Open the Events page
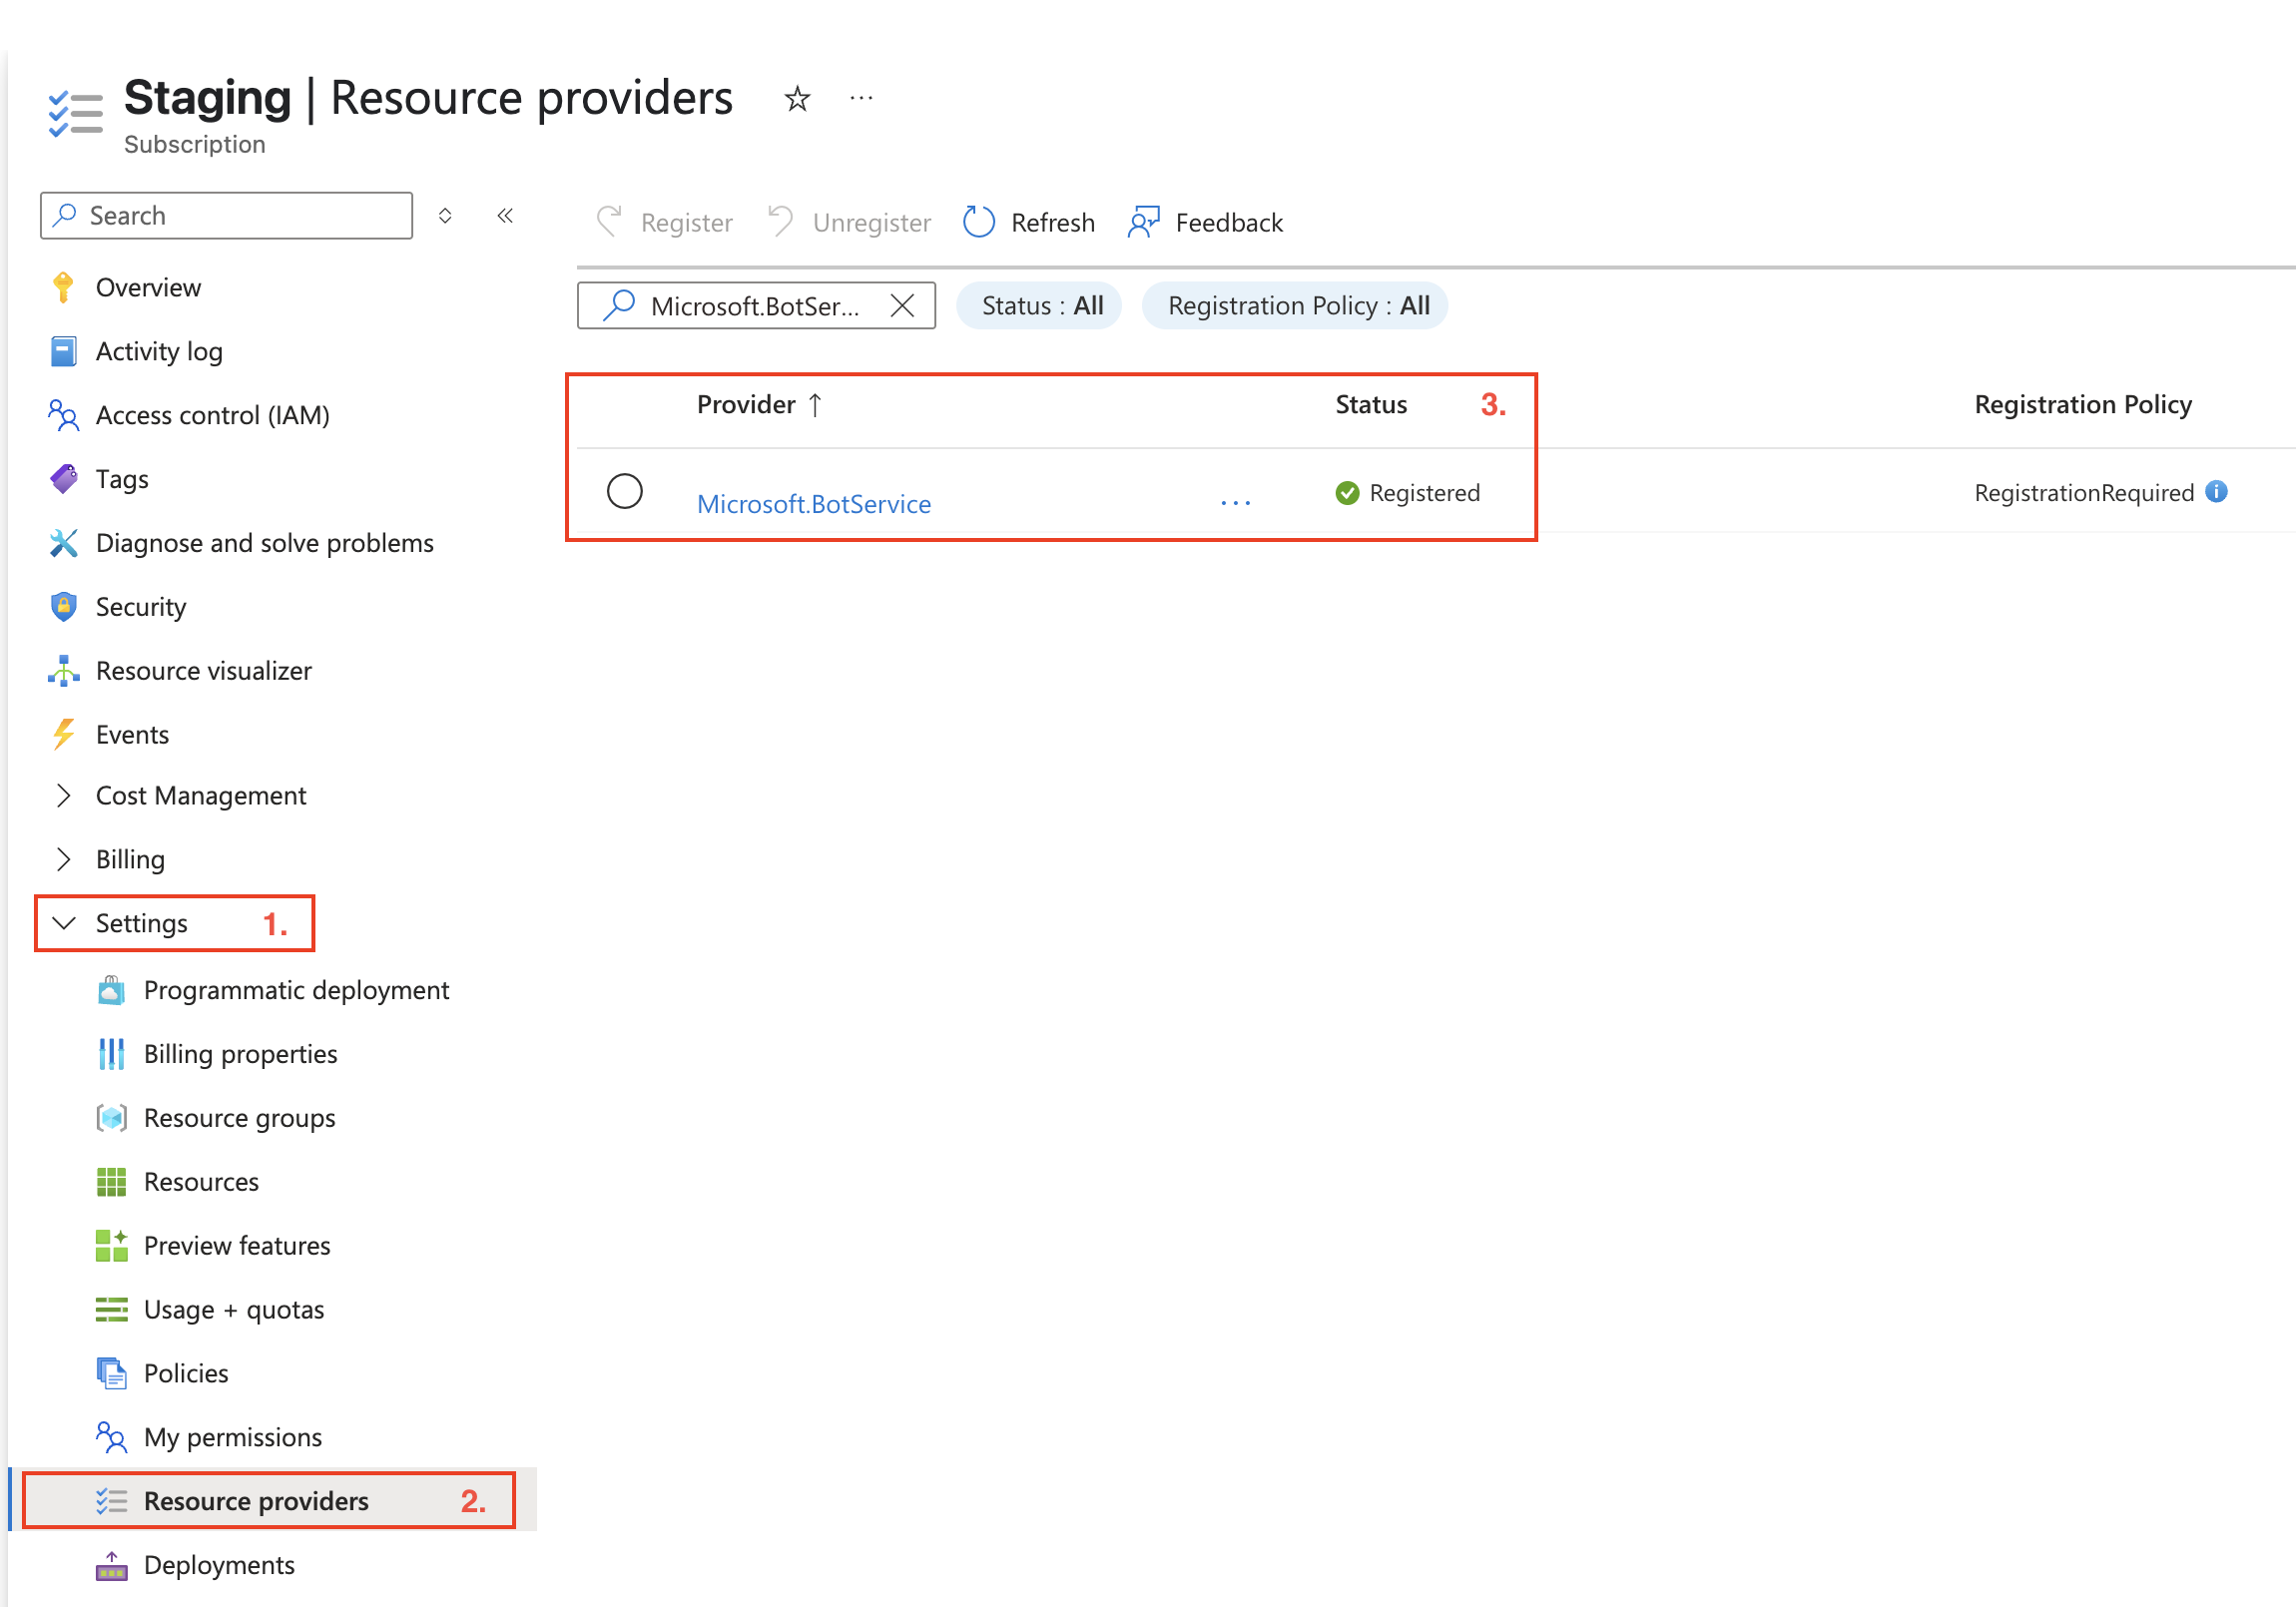Image resolution: width=2296 pixels, height=1607 pixels. tap(132, 735)
